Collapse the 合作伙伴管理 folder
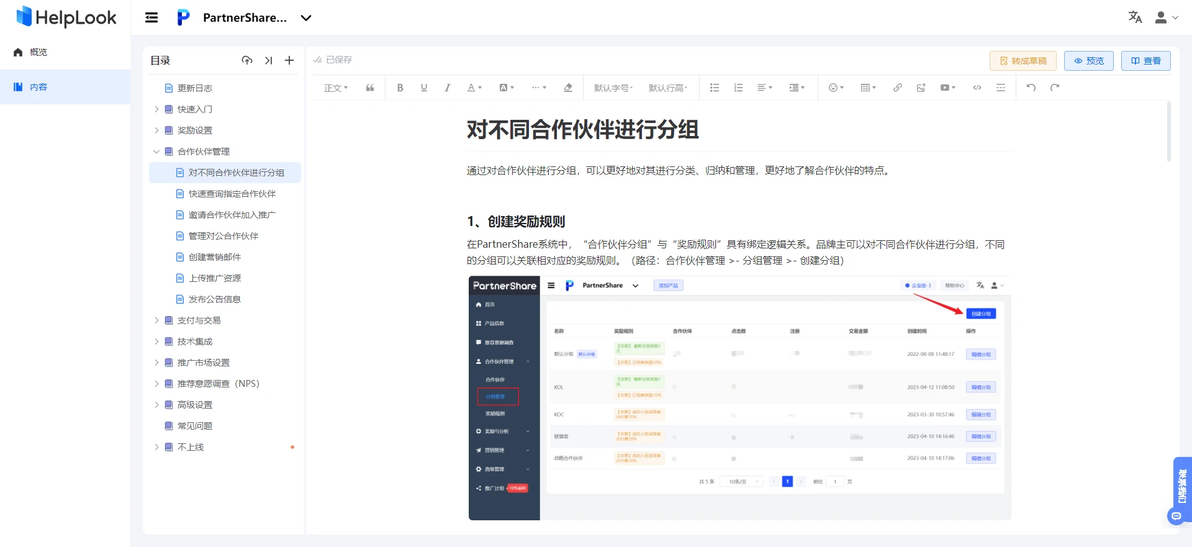 tap(157, 151)
